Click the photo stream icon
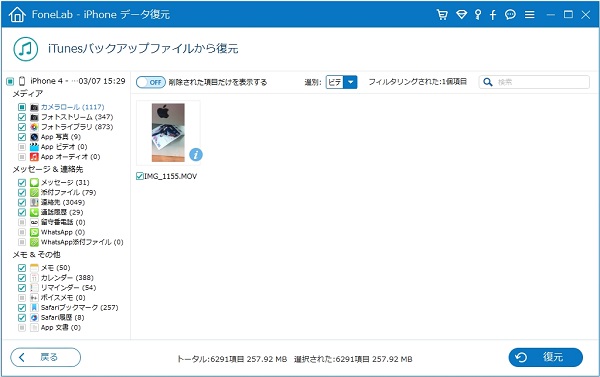Image resolution: width=600 pixels, height=377 pixels. coord(34,117)
